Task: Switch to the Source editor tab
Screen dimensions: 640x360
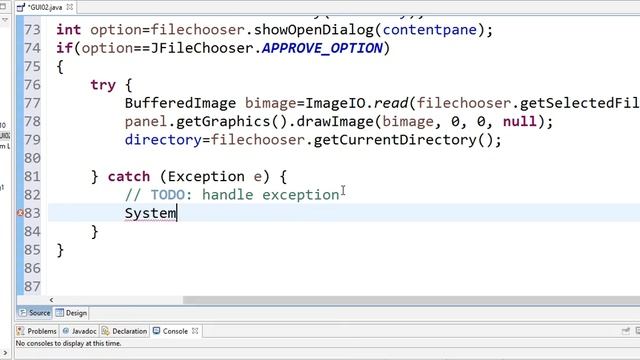Action: (x=35, y=313)
